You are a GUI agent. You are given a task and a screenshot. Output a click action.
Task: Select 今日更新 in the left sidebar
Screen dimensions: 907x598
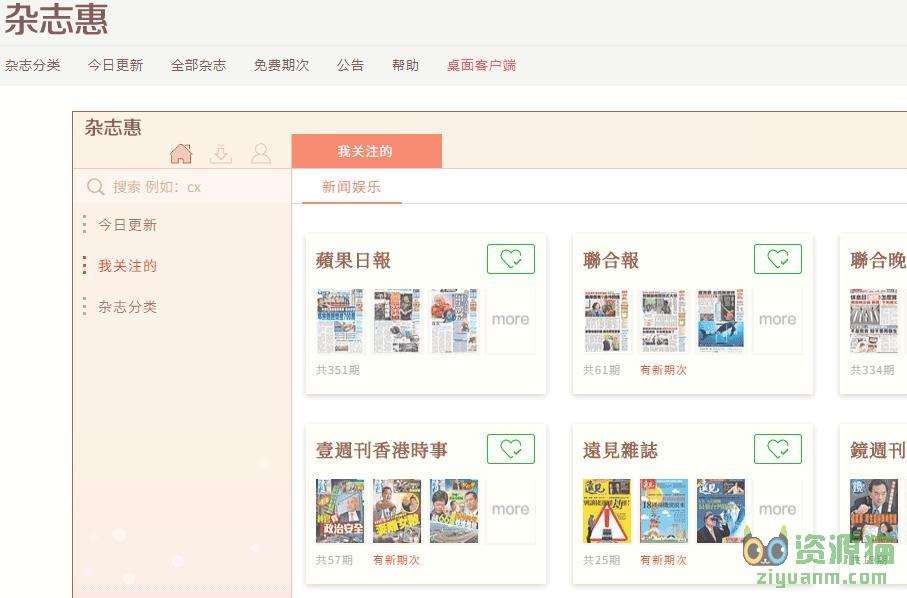(x=127, y=225)
